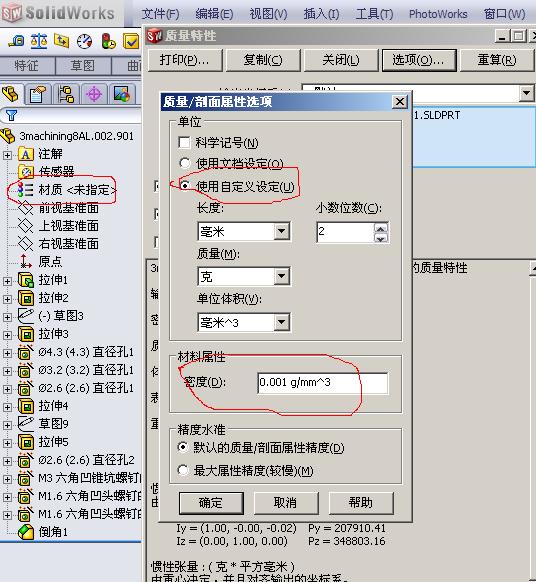
Task: Select 拉伸5 in the feature tree
Action: (53, 442)
